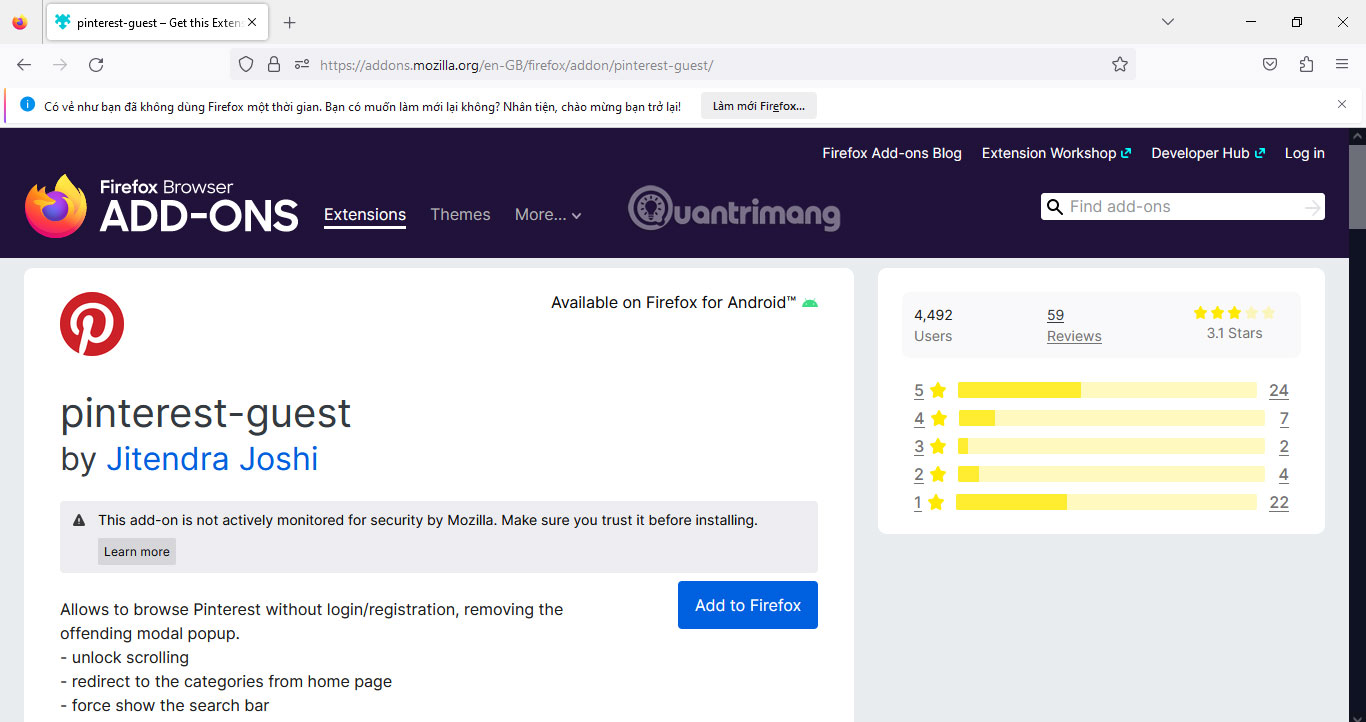Open the 24 five-star reviews count
This screenshot has height=722, width=1366.
[1279, 390]
